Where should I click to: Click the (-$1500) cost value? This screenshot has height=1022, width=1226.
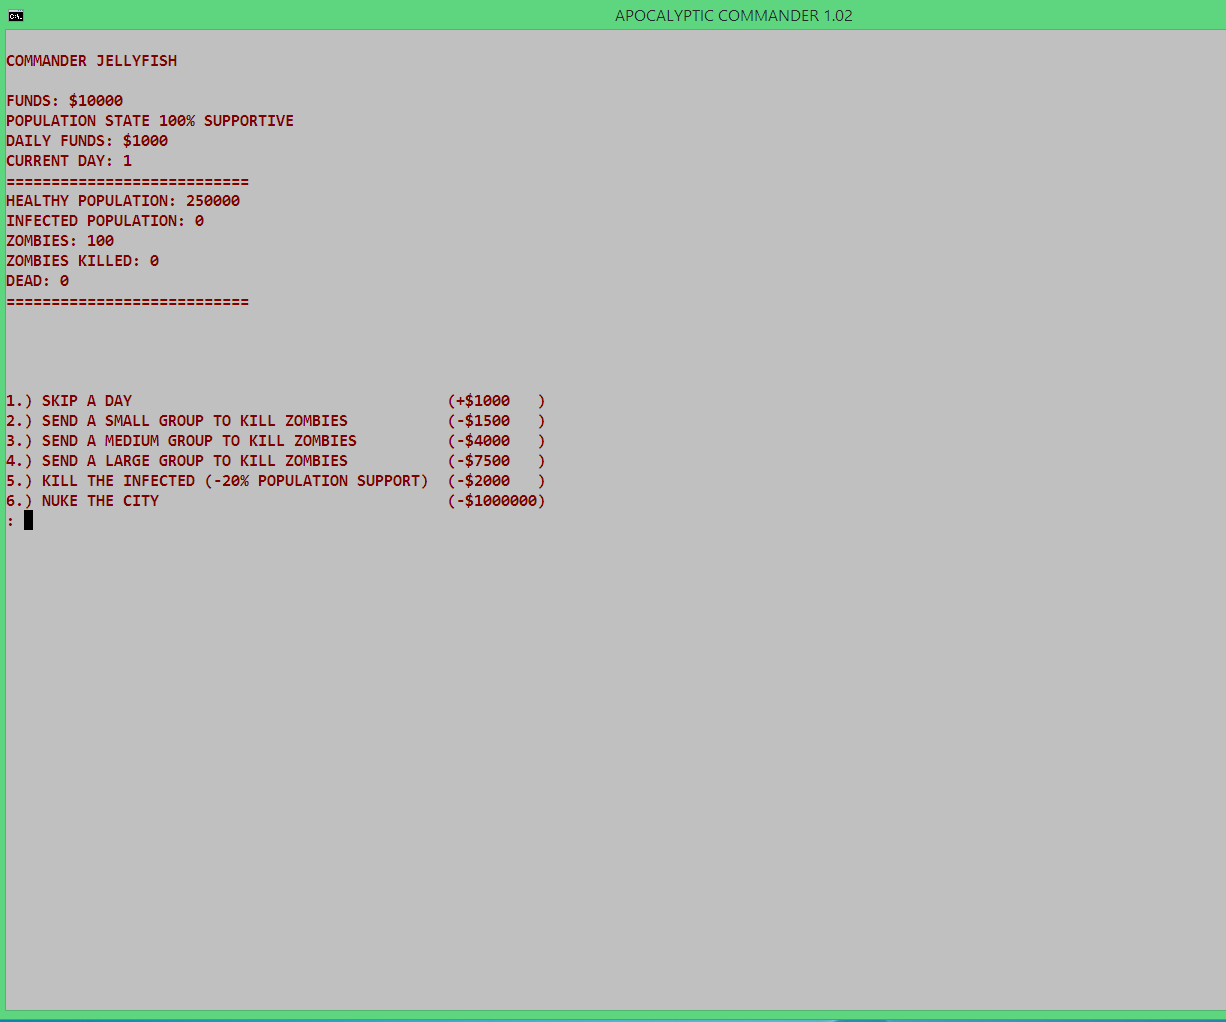click(x=497, y=421)
